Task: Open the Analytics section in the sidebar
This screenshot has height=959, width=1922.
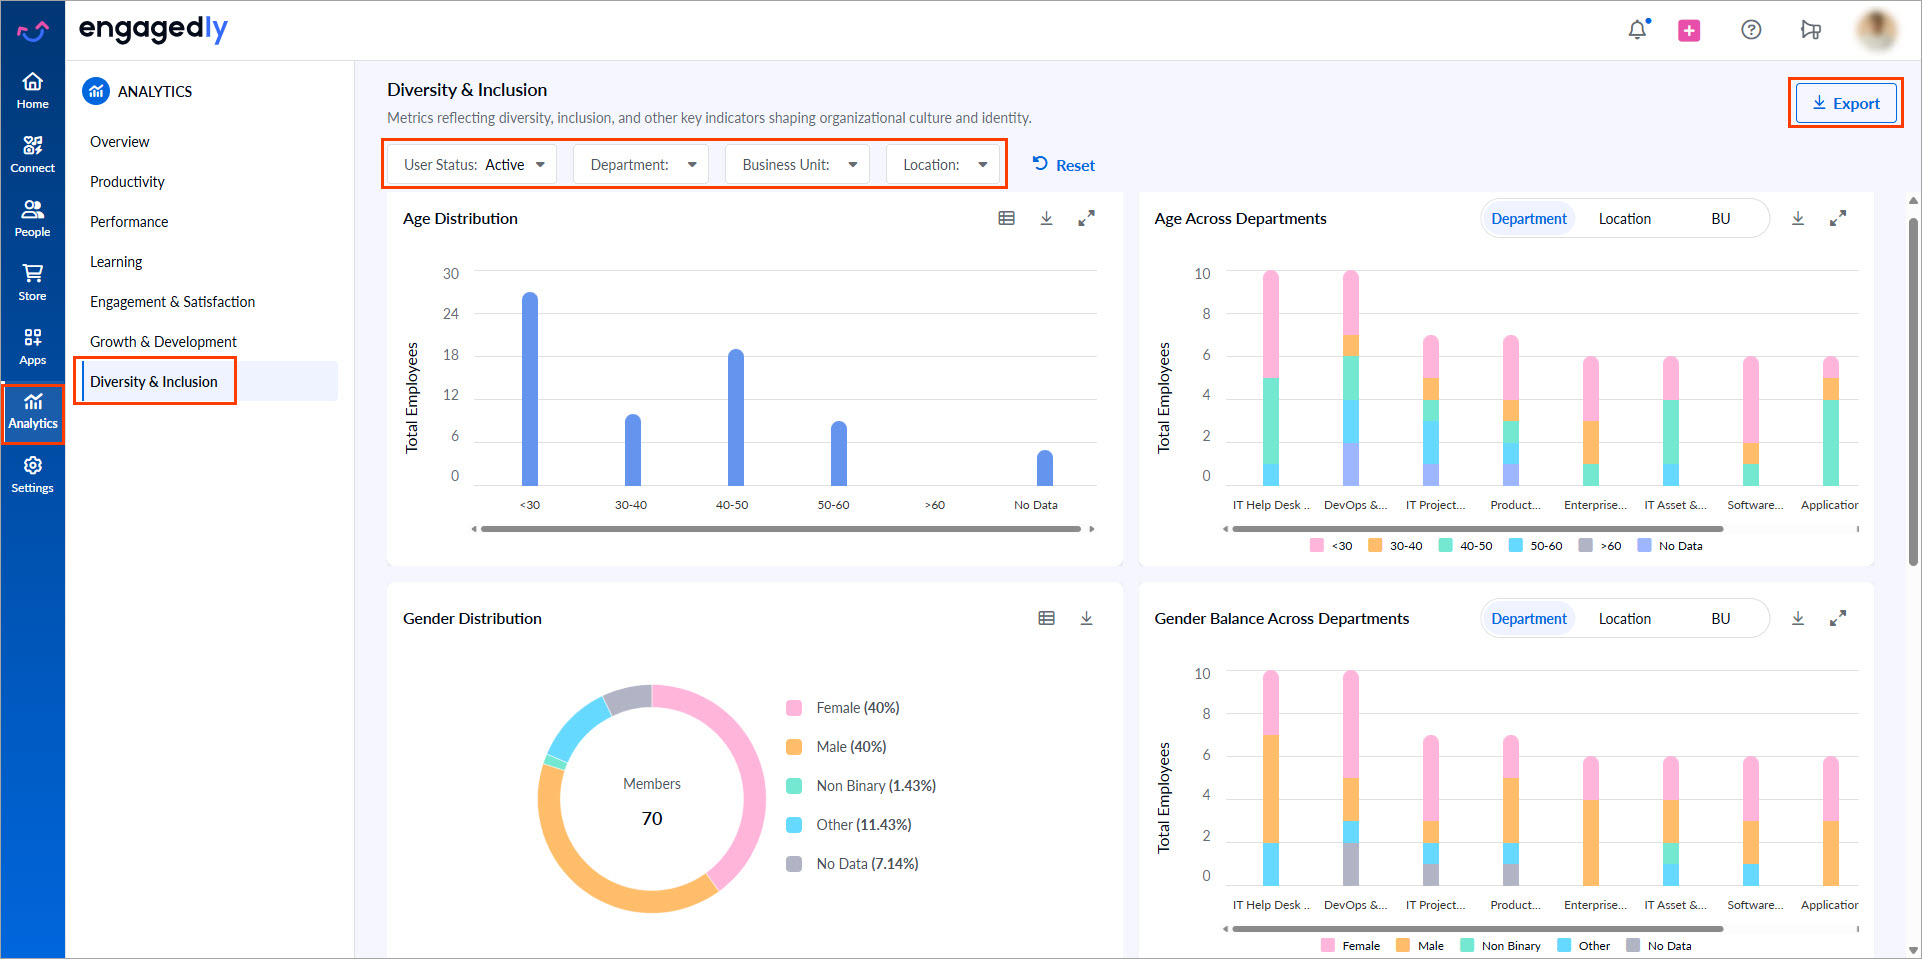Action: point(33,410)
